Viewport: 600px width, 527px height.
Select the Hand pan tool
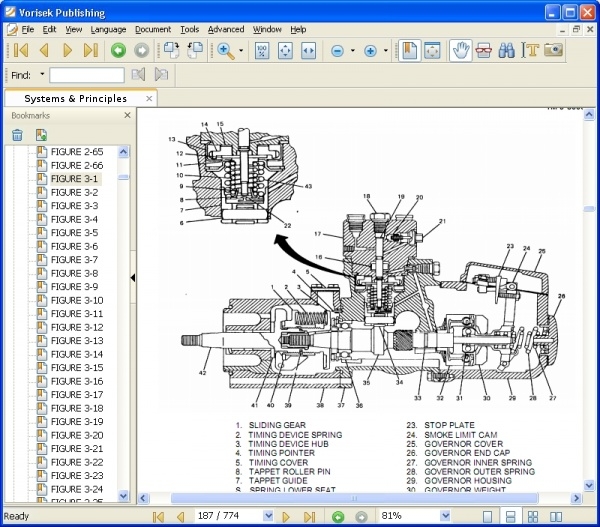pyautogui.click(x=460, y=50)
